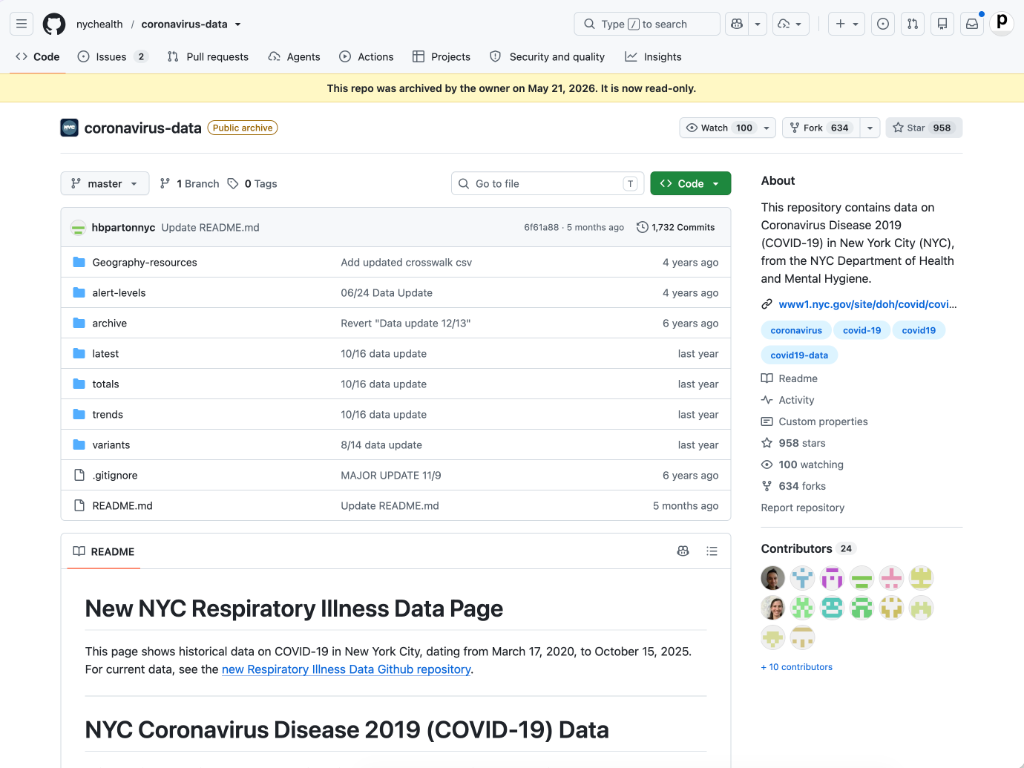Click the coronavirus-data repository avatar
Image resolution: width=1024 pixels, height=768 pixels.
click(x=69, y=128)
